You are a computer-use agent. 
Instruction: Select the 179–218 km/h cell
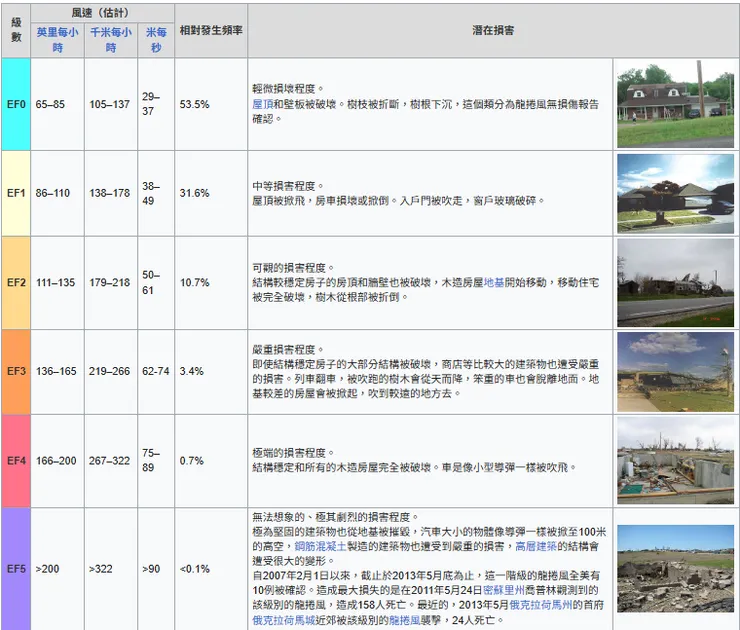[x=111, y=283]
